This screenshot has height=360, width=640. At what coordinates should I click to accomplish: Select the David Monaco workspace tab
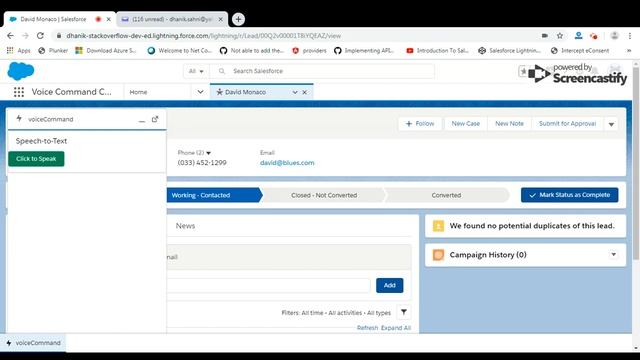coord(245,92)
